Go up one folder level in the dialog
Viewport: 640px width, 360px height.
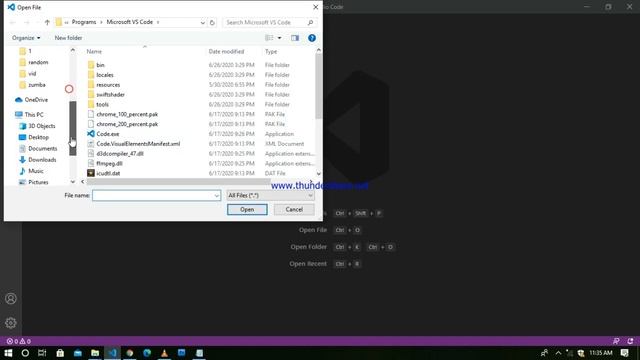point(47,22)
